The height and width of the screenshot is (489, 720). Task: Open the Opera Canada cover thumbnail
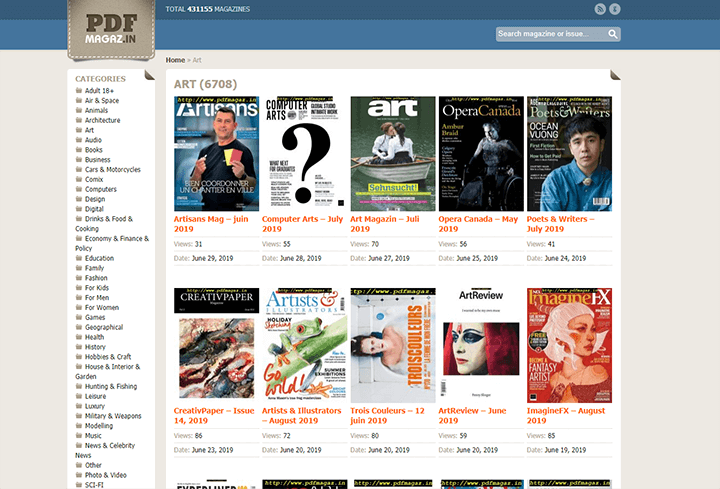point(481,154)
